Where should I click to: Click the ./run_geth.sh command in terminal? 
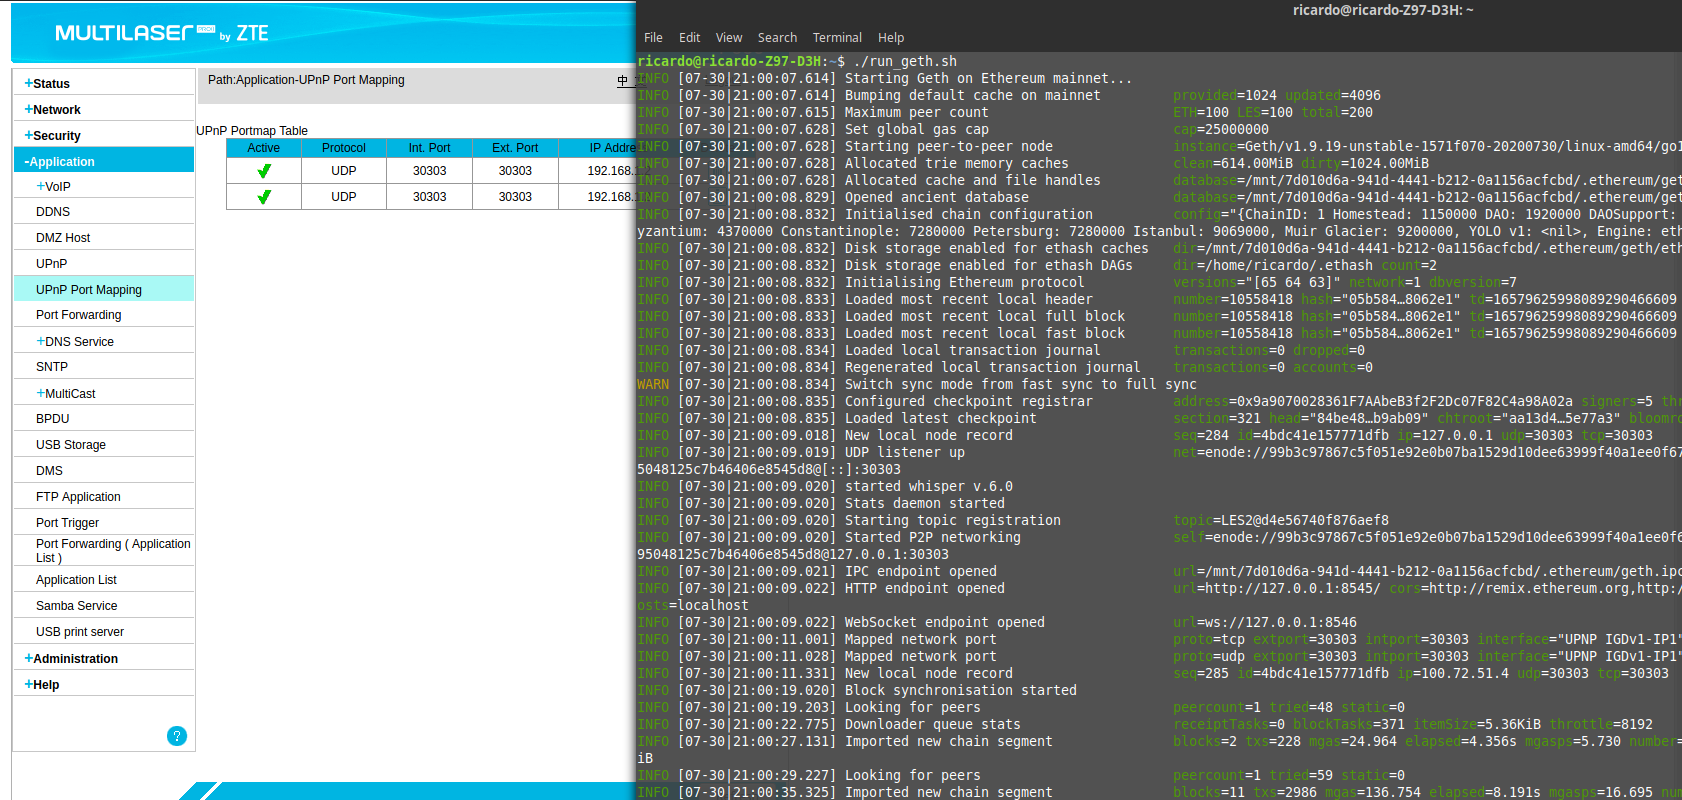[905, 61]
